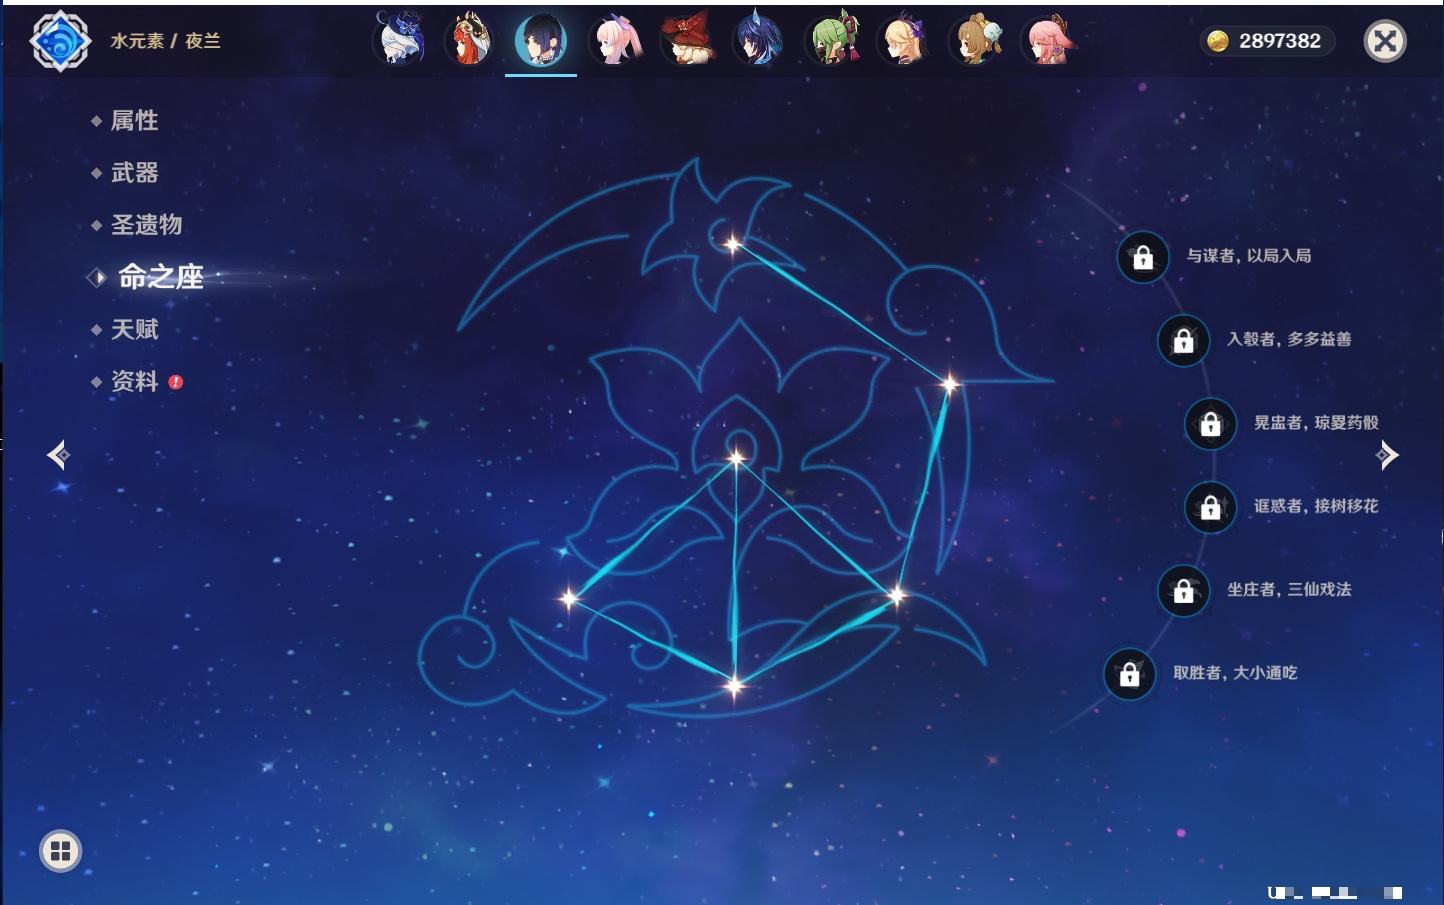Open the 属性 attributes menu

tap(134, 121)
